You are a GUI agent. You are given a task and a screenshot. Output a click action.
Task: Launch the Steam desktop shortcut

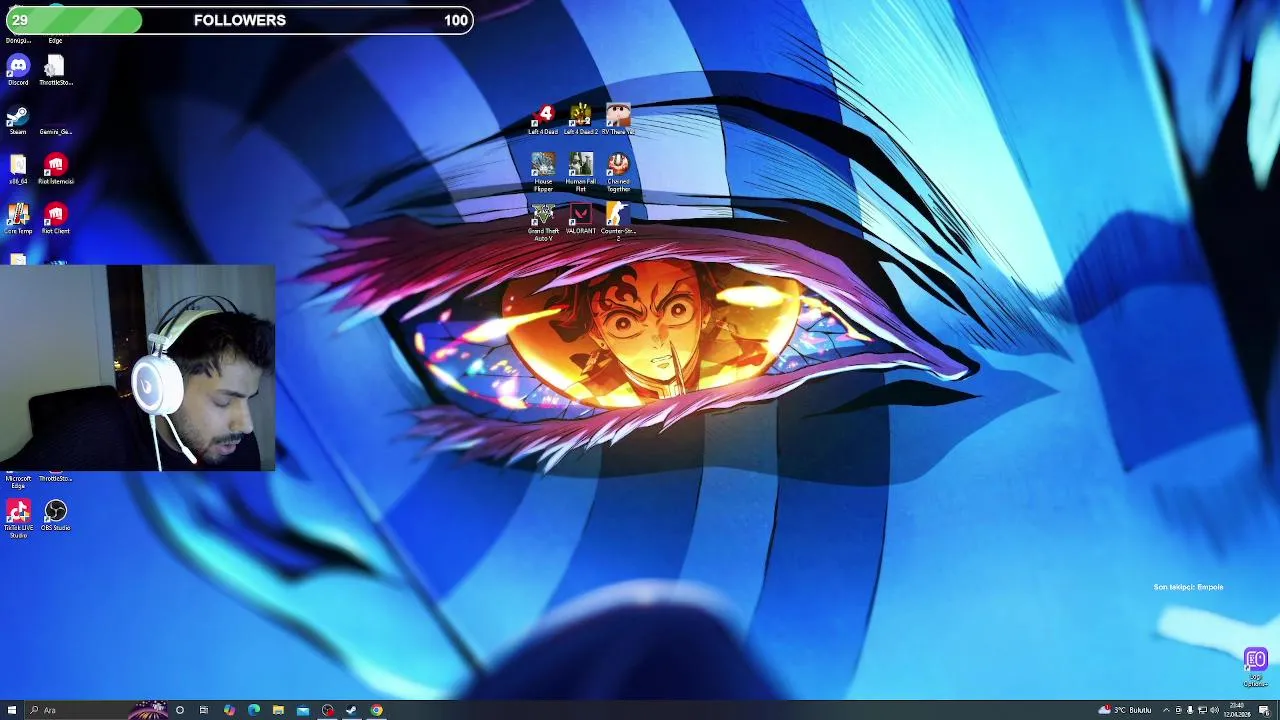pyautogui.click(x=18, y=120)
